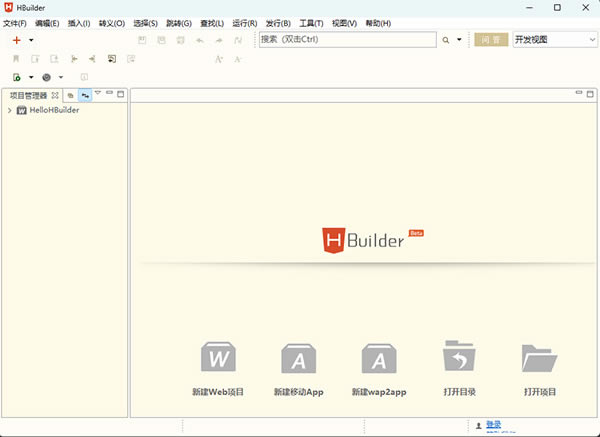Open the 文件(F) menu

click(16, 22)
